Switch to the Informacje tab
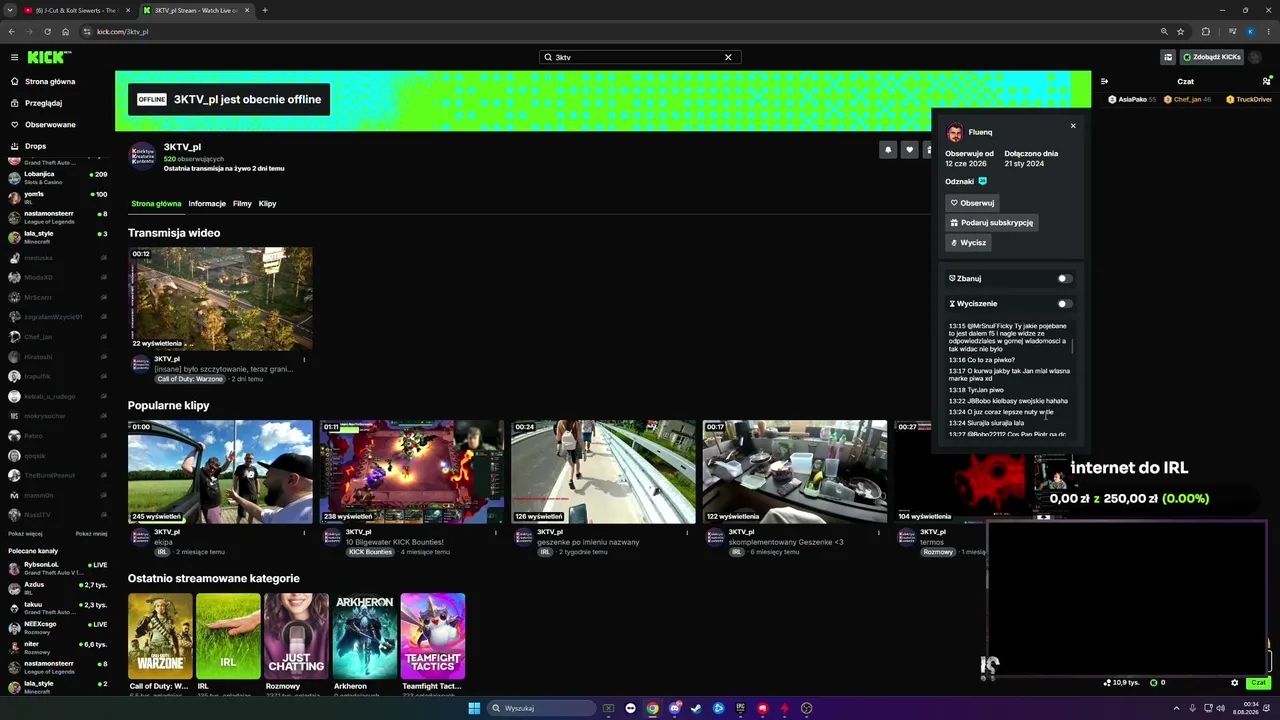Image resolution: width=1280 pixels, height=720 pixels. (207, 204)
